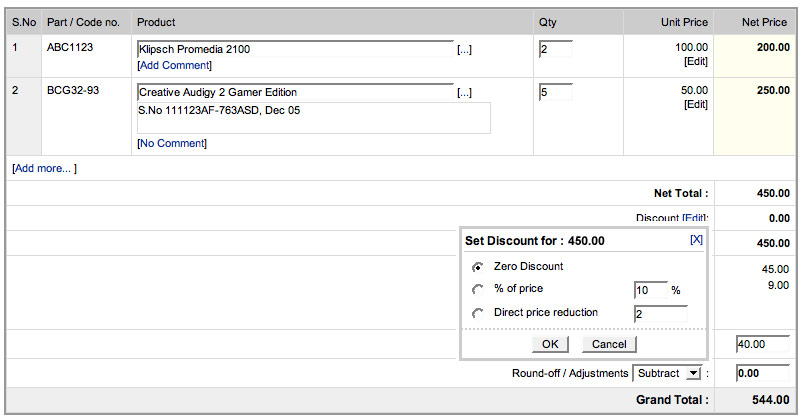Choose the % of price radio option

[x=478, y=290]
